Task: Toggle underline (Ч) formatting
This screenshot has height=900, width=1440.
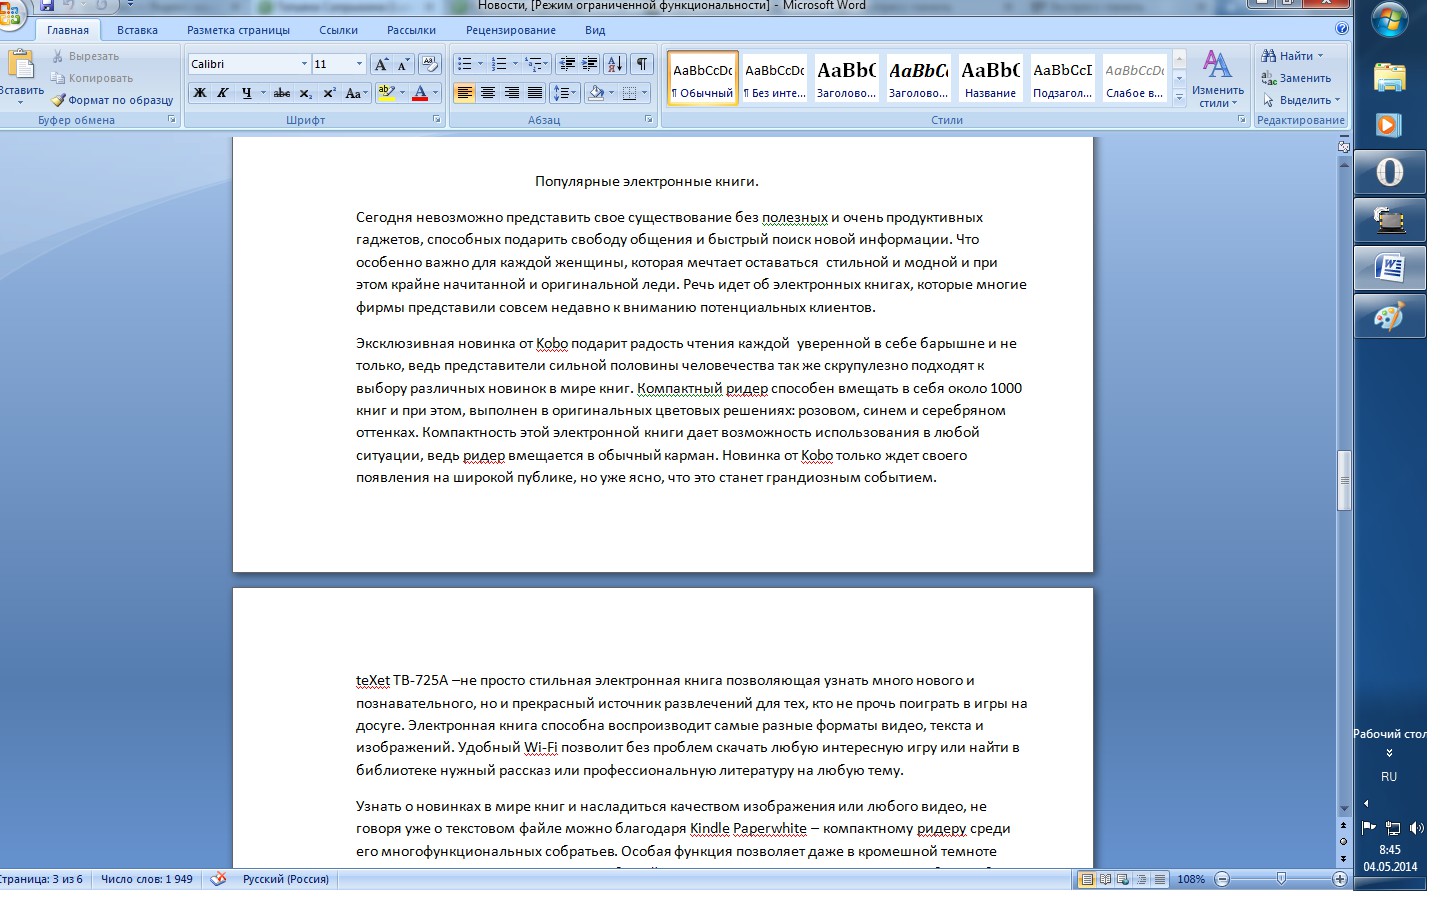Action: point(246,93)
